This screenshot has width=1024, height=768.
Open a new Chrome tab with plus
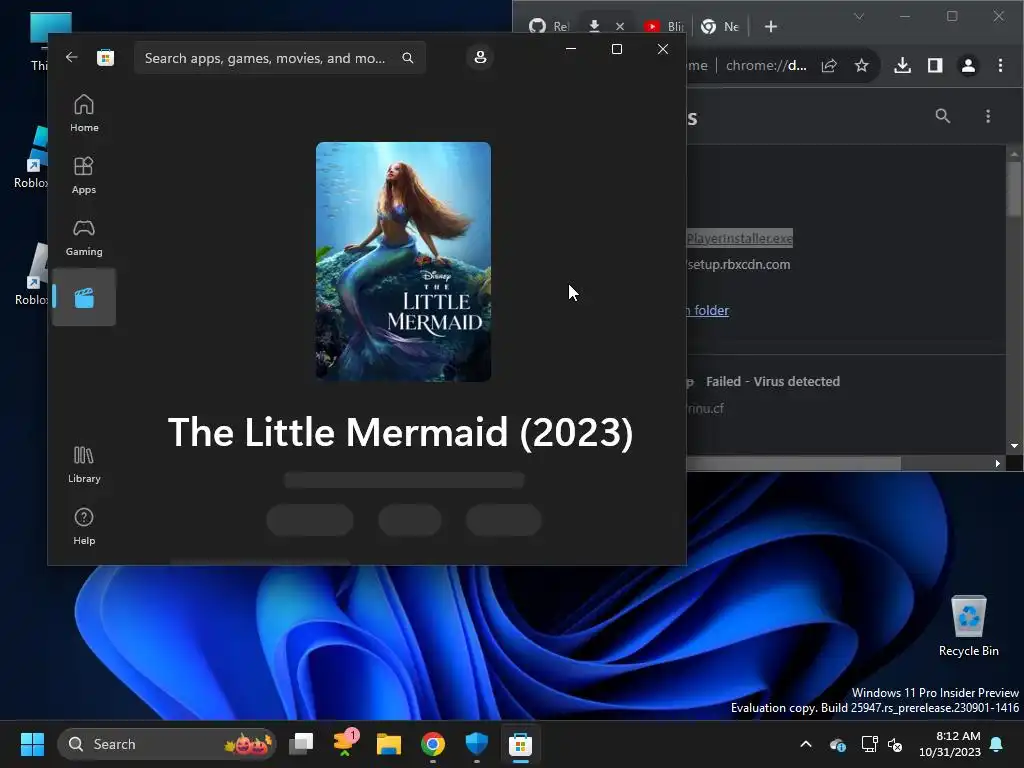coord(771,26)
